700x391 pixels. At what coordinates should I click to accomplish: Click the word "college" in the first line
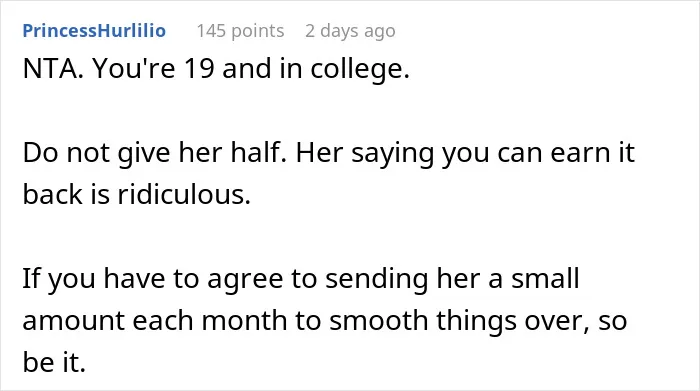(355, 70)
